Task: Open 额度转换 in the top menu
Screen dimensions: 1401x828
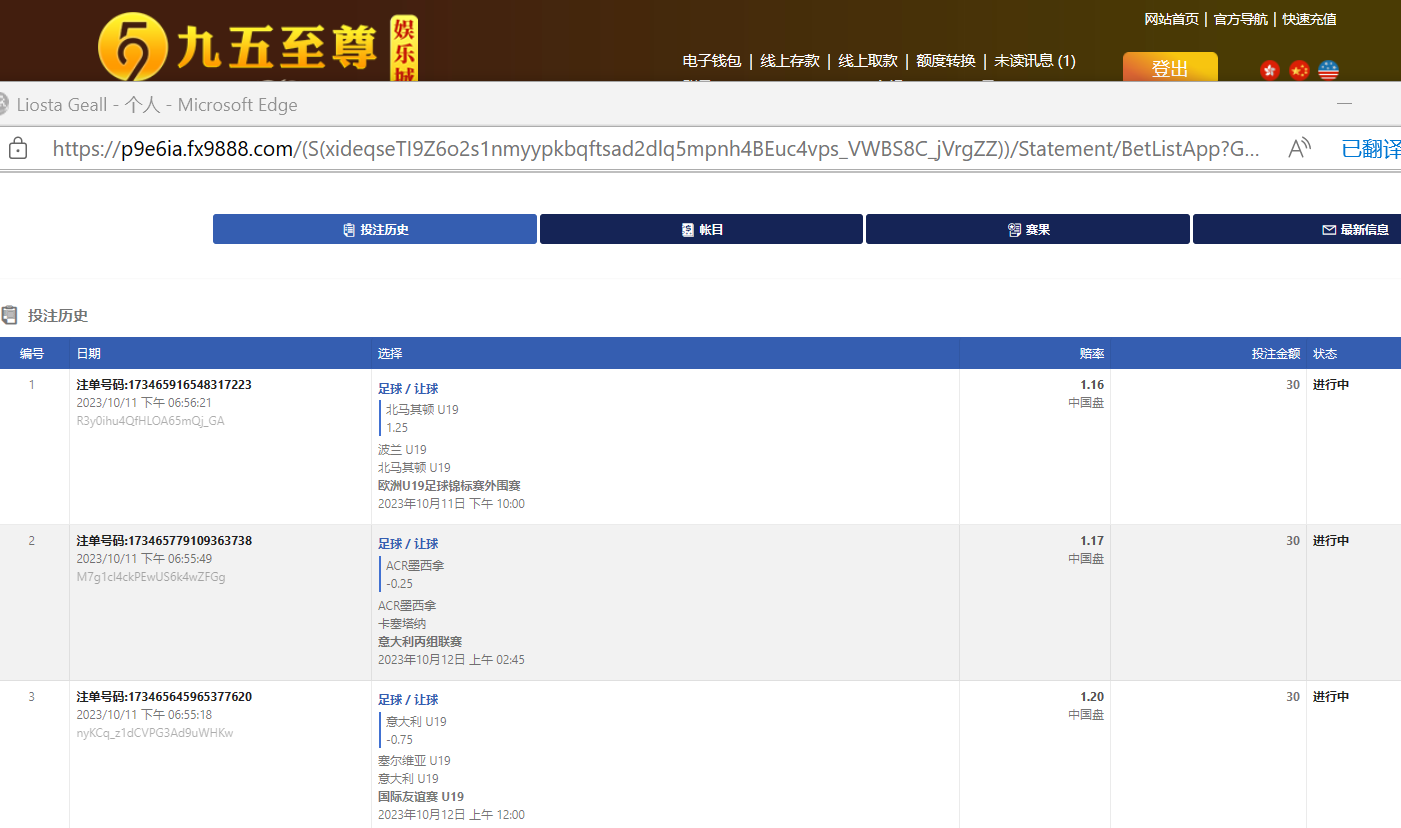Action: tap(946, 61)
